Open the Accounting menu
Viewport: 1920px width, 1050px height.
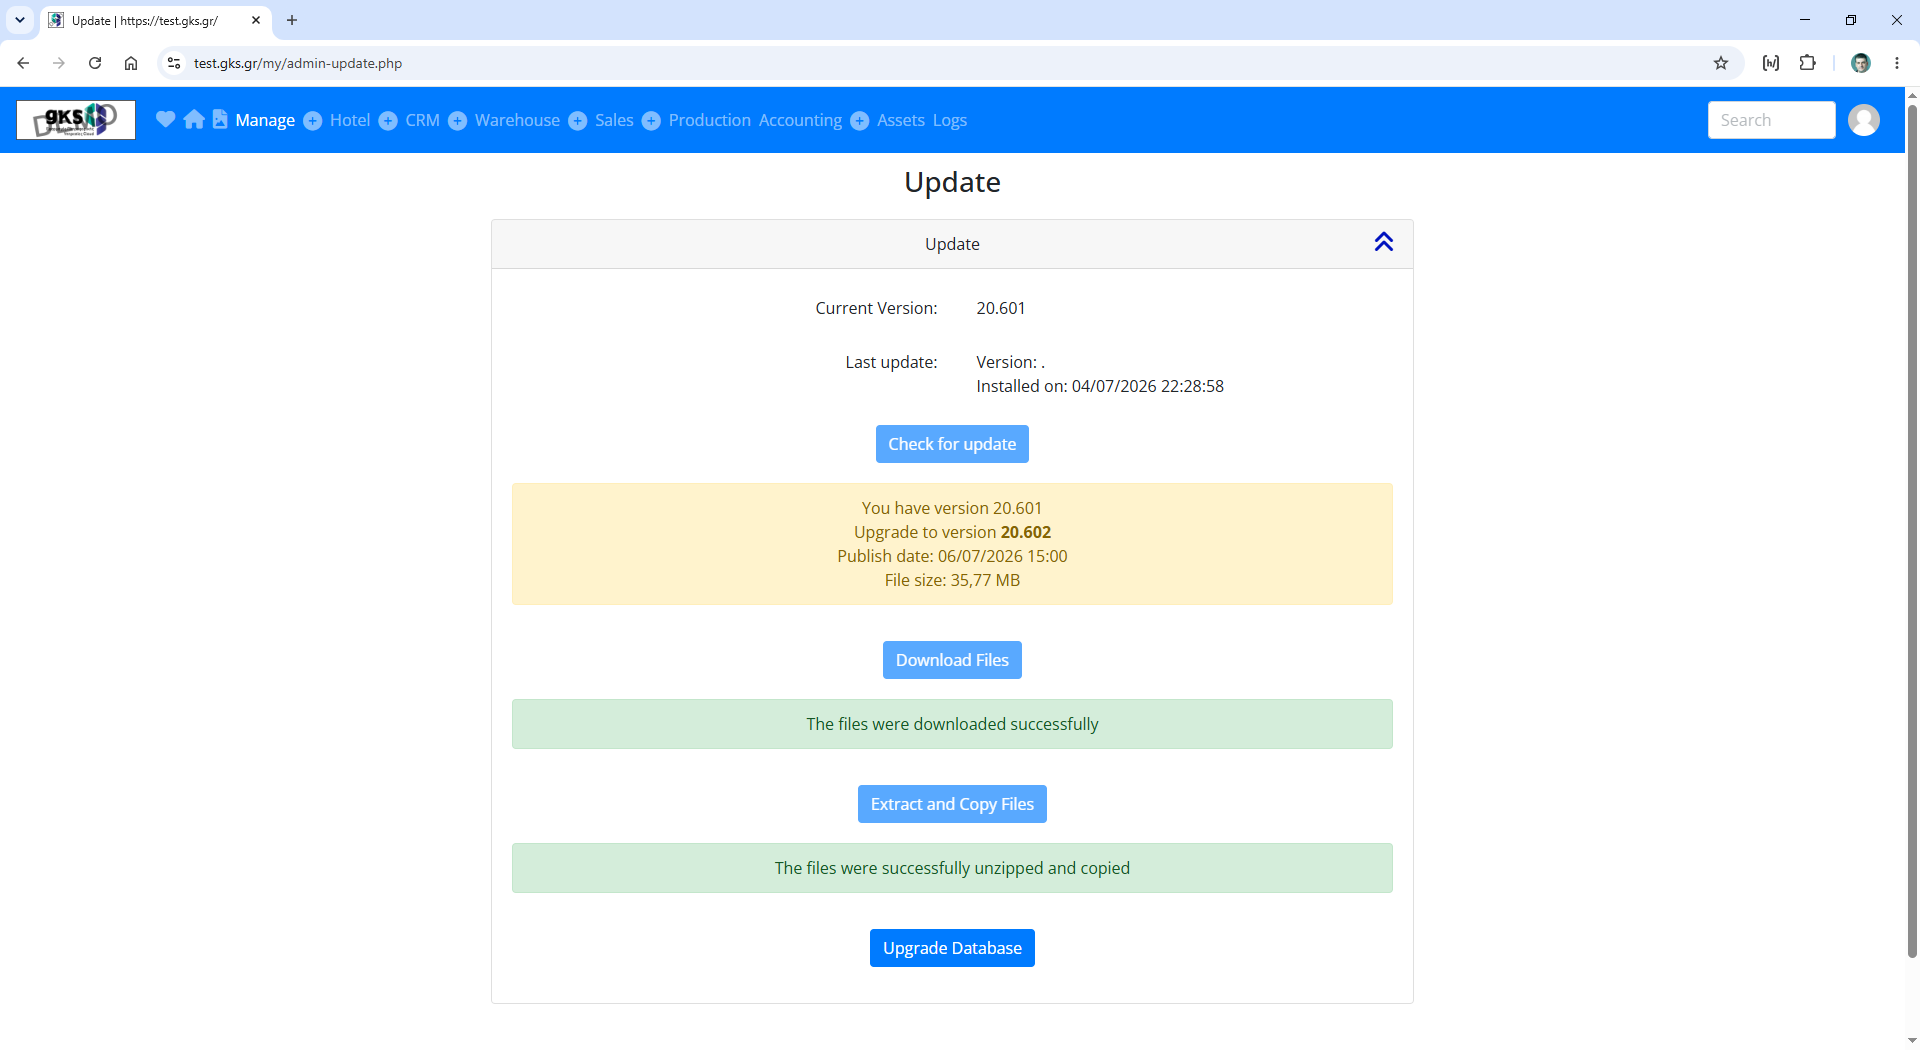(x=800, y=120)
